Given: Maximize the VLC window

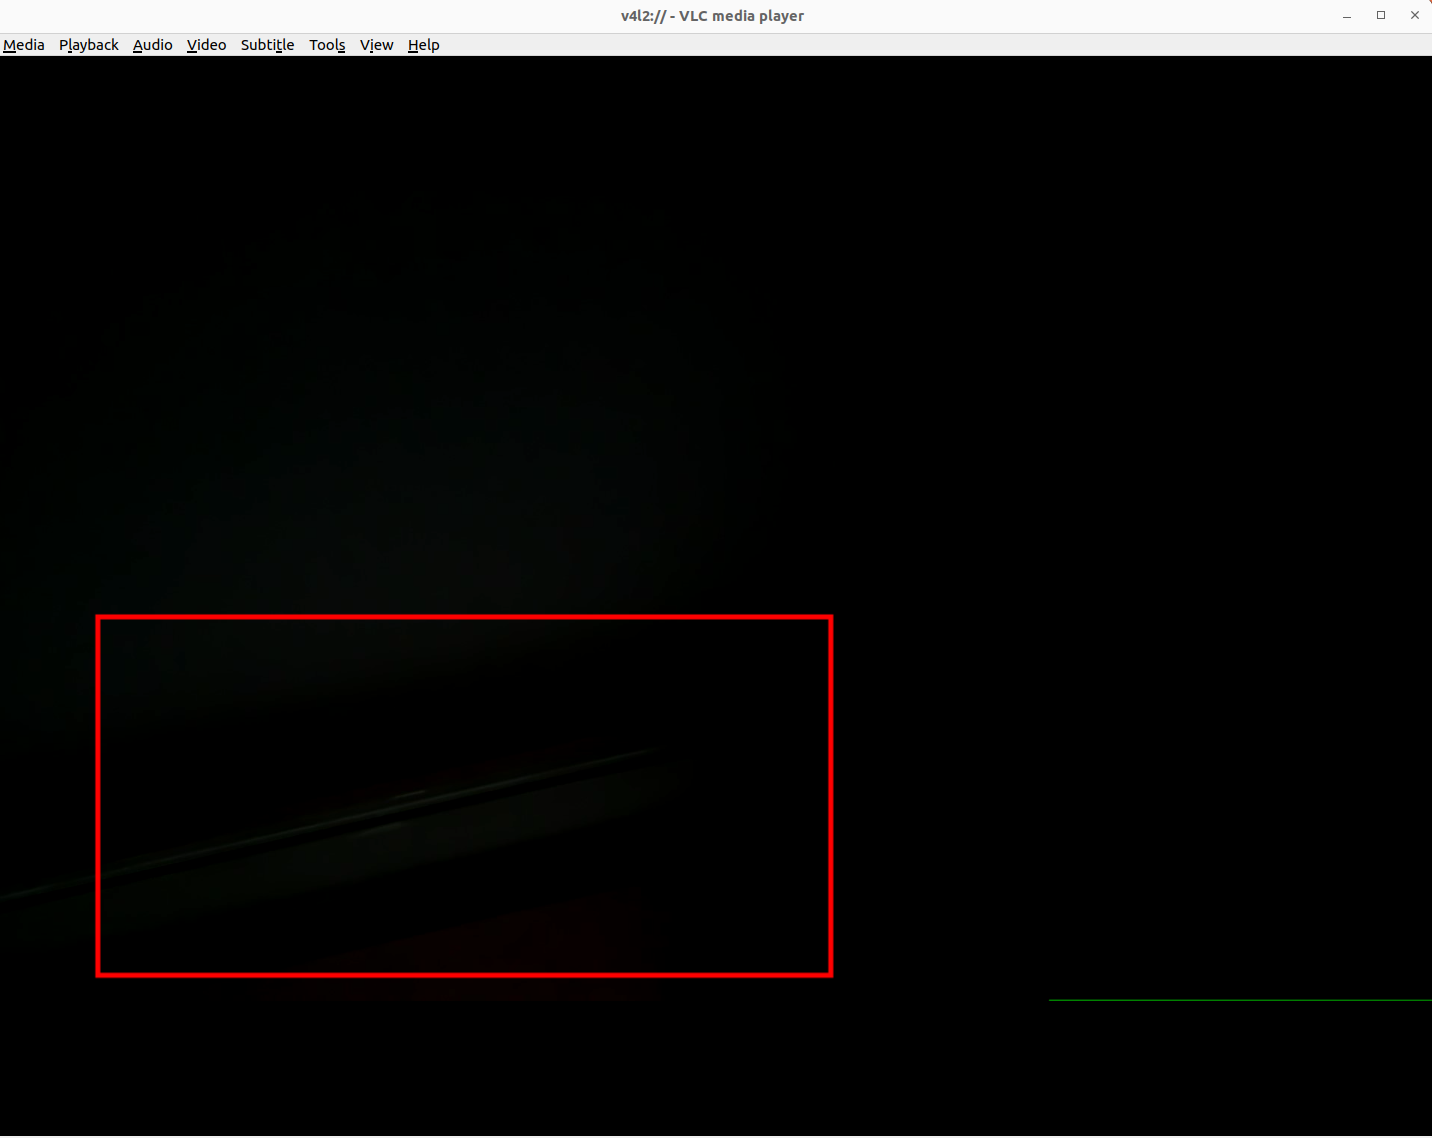Looking at the screenshot, I should pos(1381,16).
